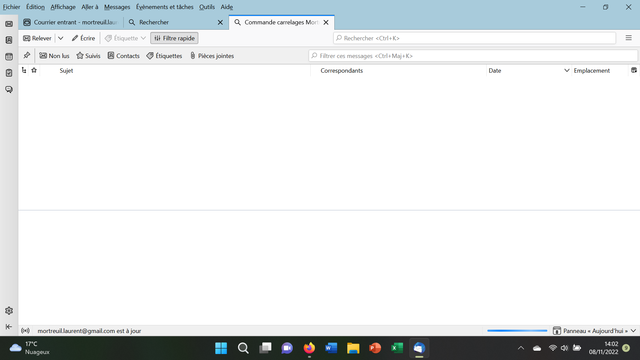640x360 pixels.
Task: Switch to Courrier entrant tab
Action: [x=71, y=22]
